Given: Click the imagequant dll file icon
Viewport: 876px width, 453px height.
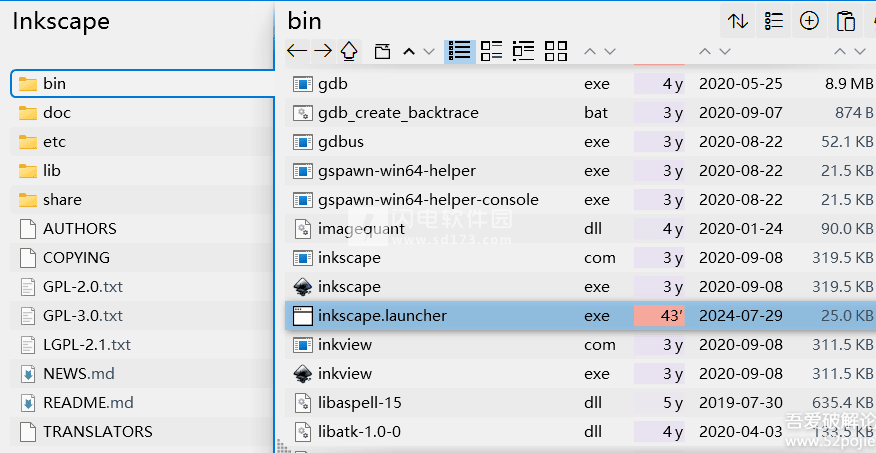Looking at the screenshot, I should coord(302,229).
